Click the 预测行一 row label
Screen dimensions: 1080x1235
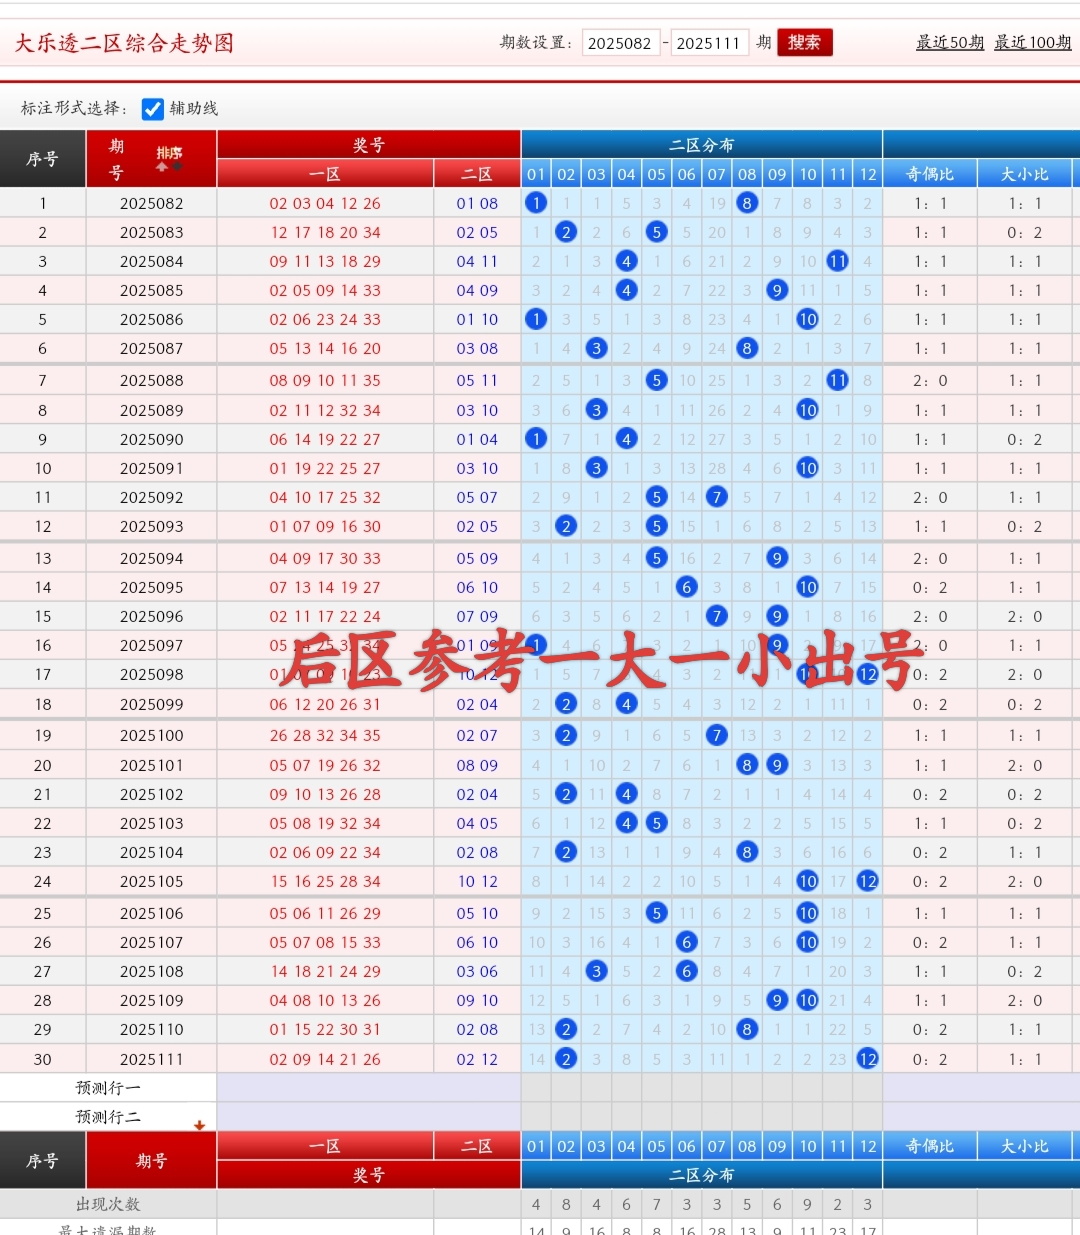(x=108, y=1088)
